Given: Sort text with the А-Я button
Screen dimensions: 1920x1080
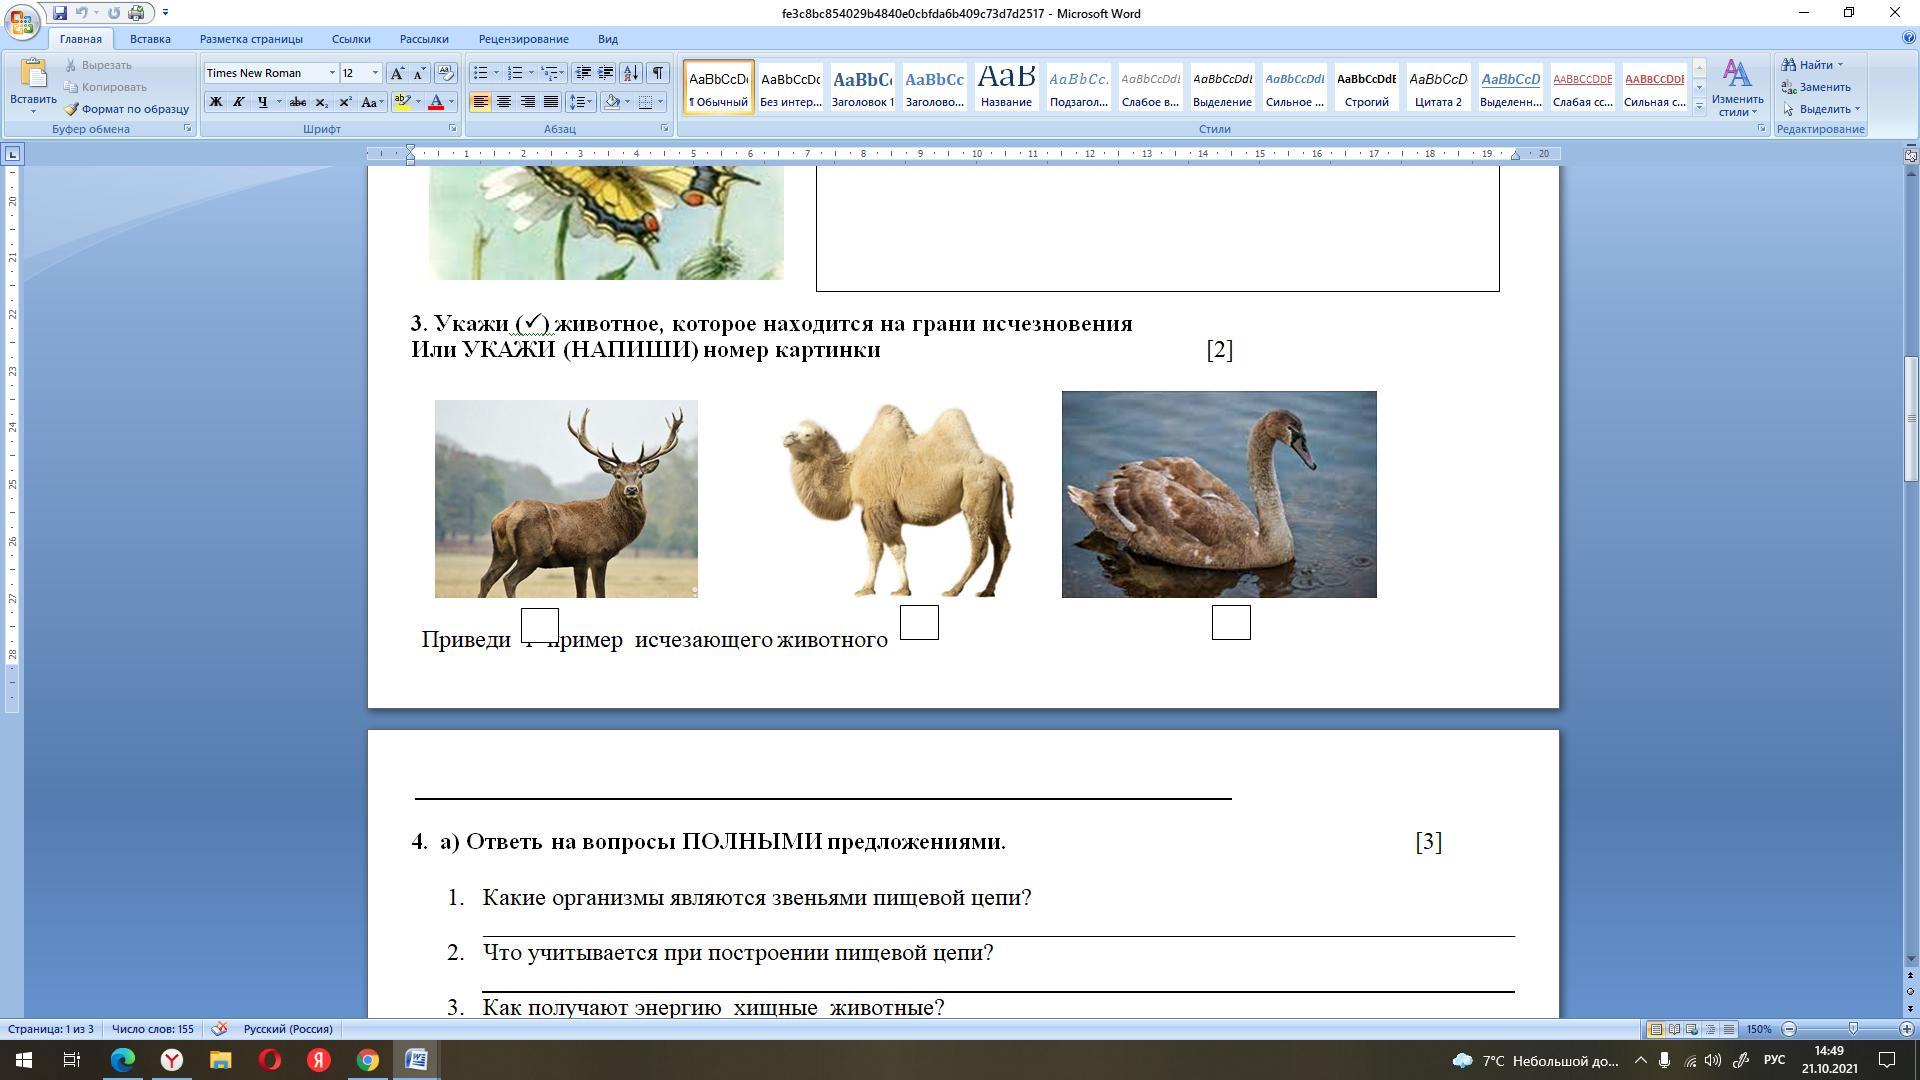Looking at the screenshot, I should click(631, 73).
